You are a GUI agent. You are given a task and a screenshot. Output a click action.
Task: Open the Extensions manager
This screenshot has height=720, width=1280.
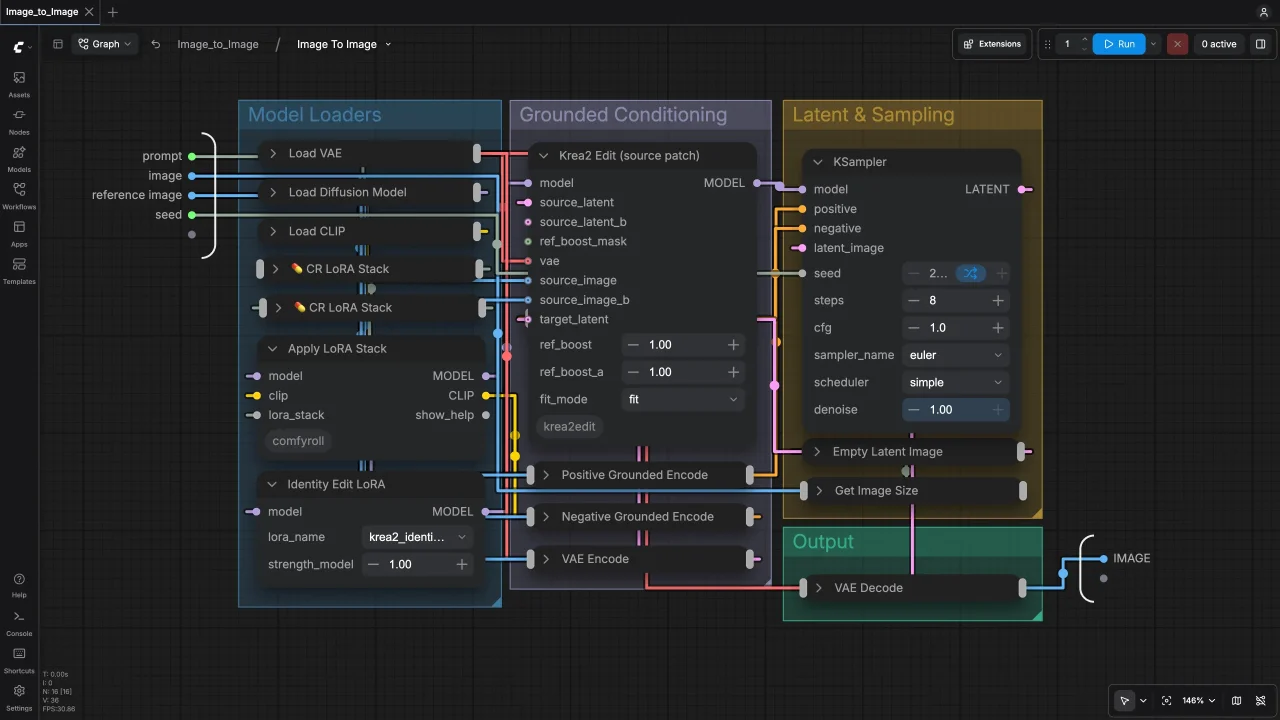click(x=992, y=44)
